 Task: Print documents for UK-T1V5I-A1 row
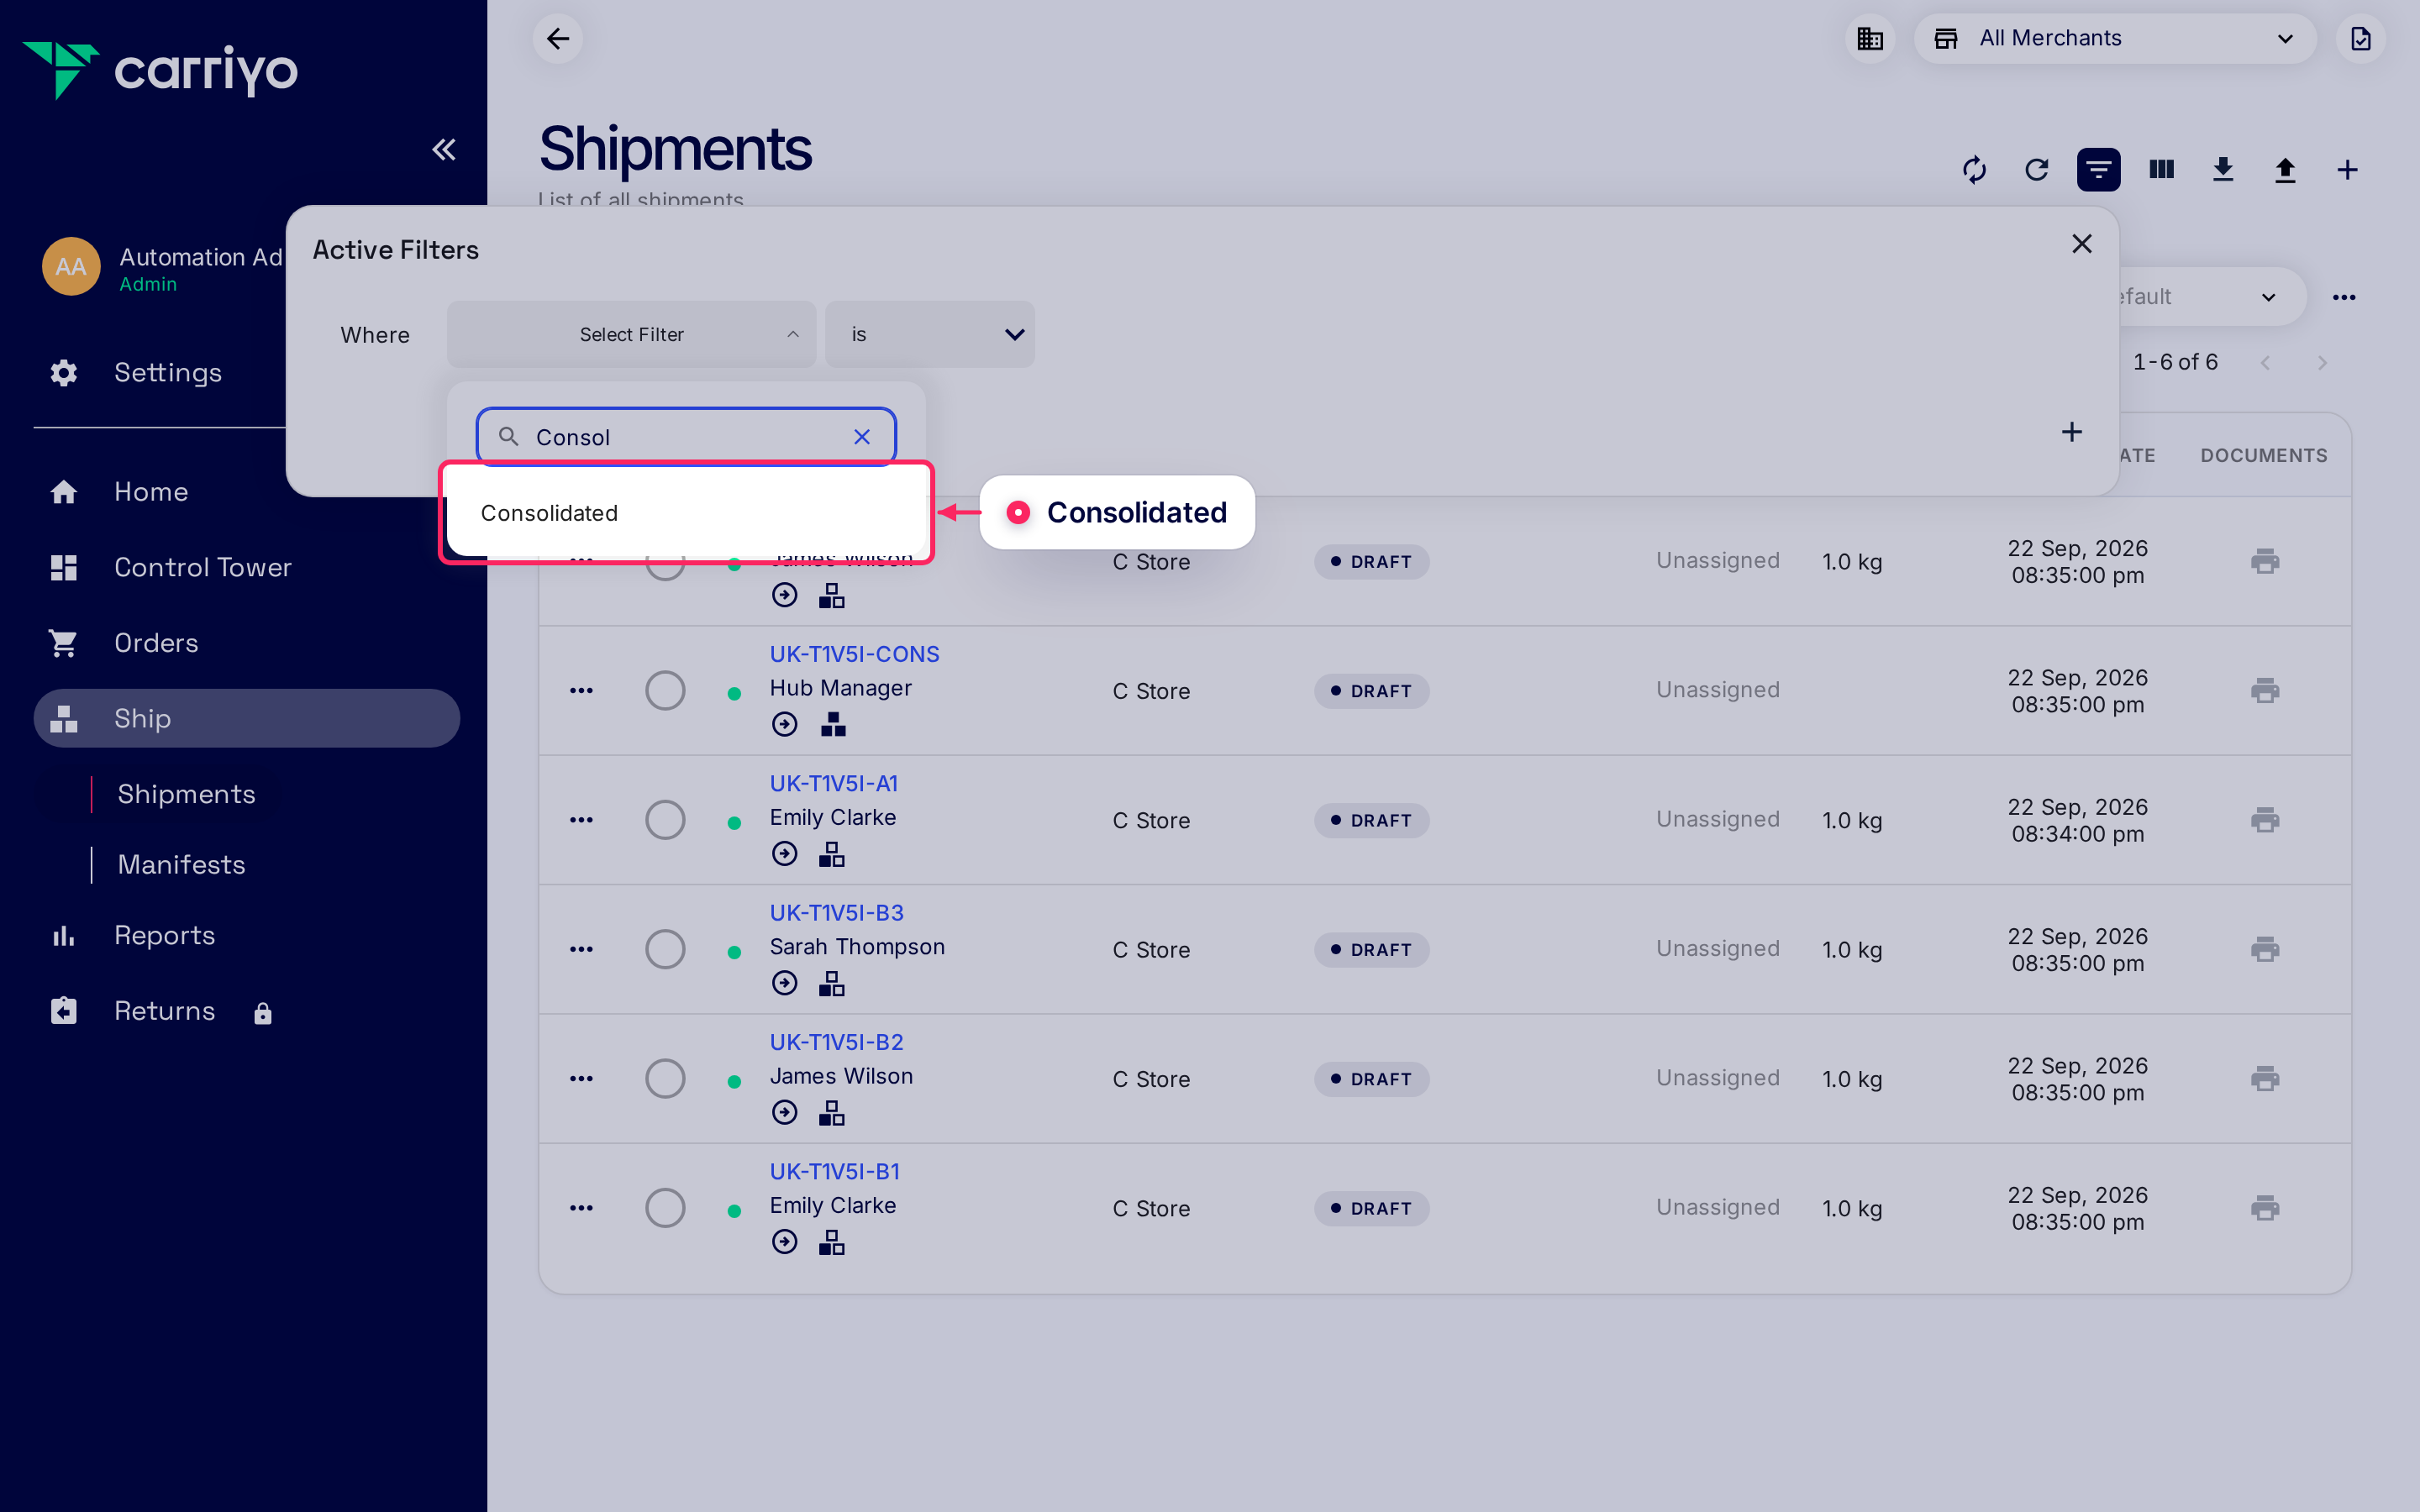(2265, 820)
